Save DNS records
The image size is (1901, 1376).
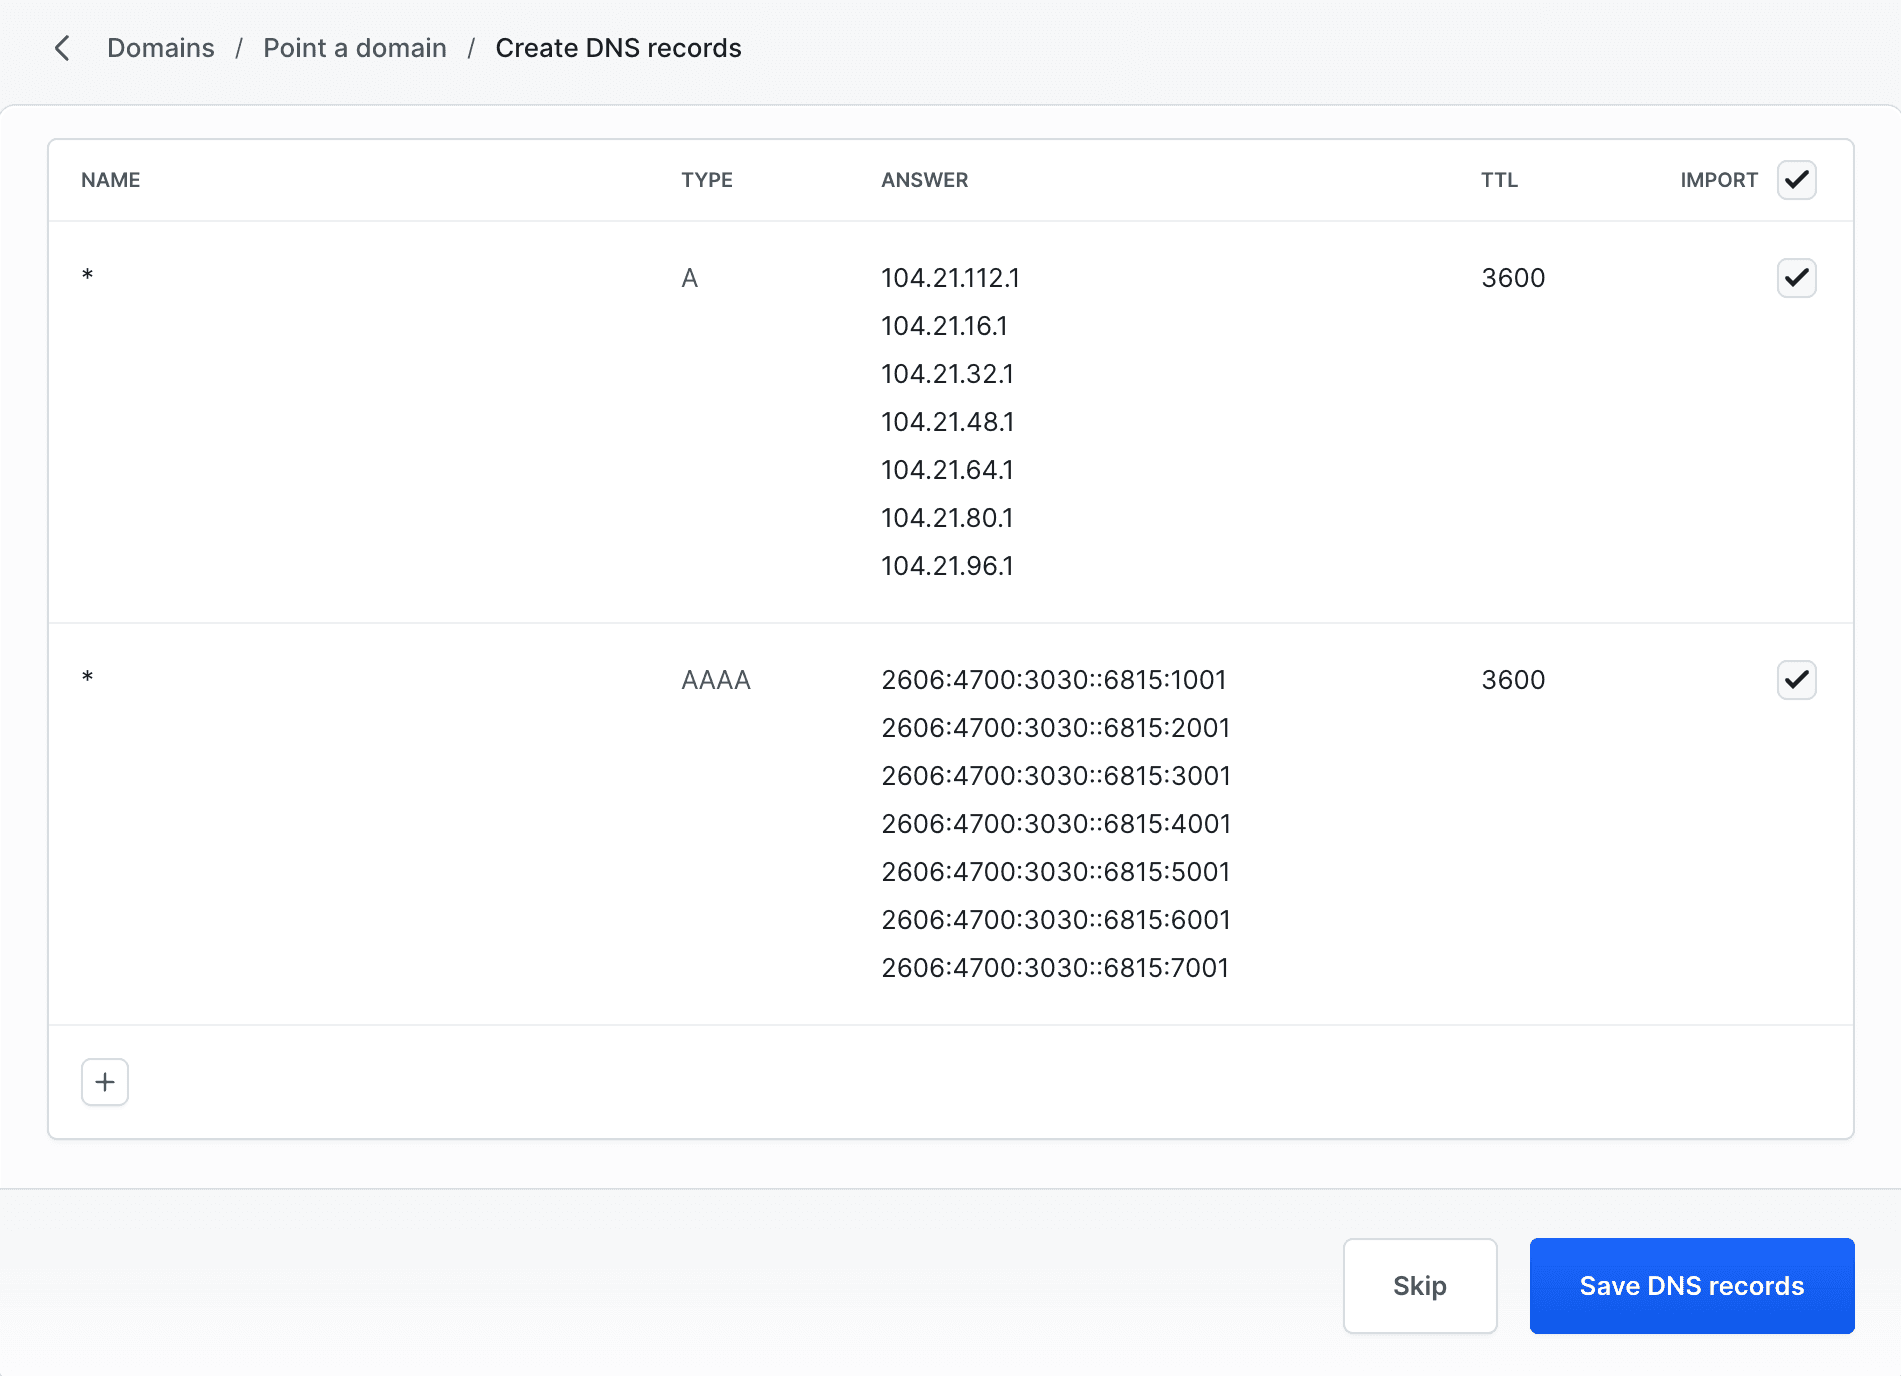[1691, 1286]
